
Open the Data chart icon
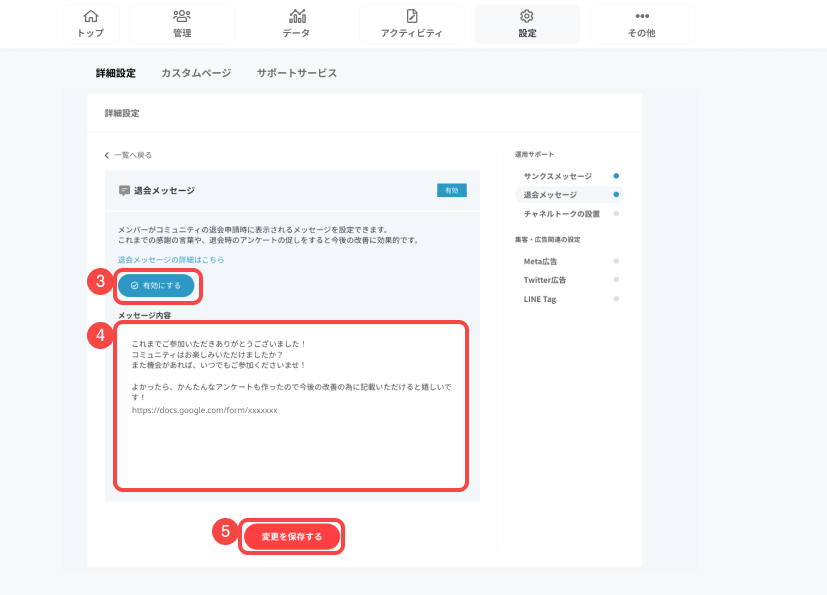(x=297, y=16)
